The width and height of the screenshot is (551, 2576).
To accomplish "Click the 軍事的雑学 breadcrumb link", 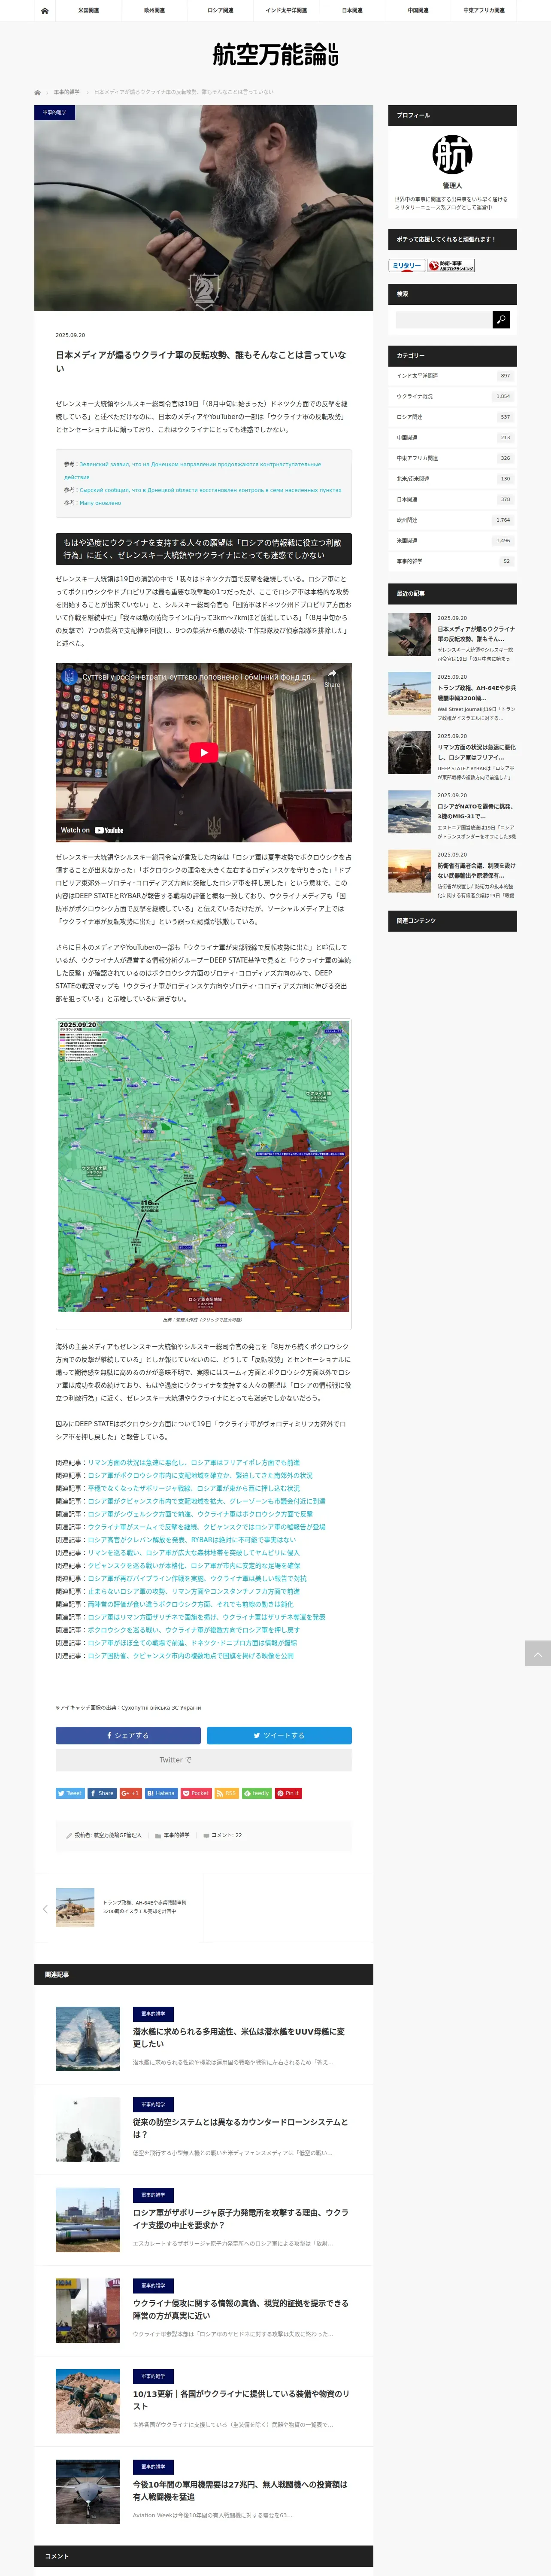I will tap(67, 92).
